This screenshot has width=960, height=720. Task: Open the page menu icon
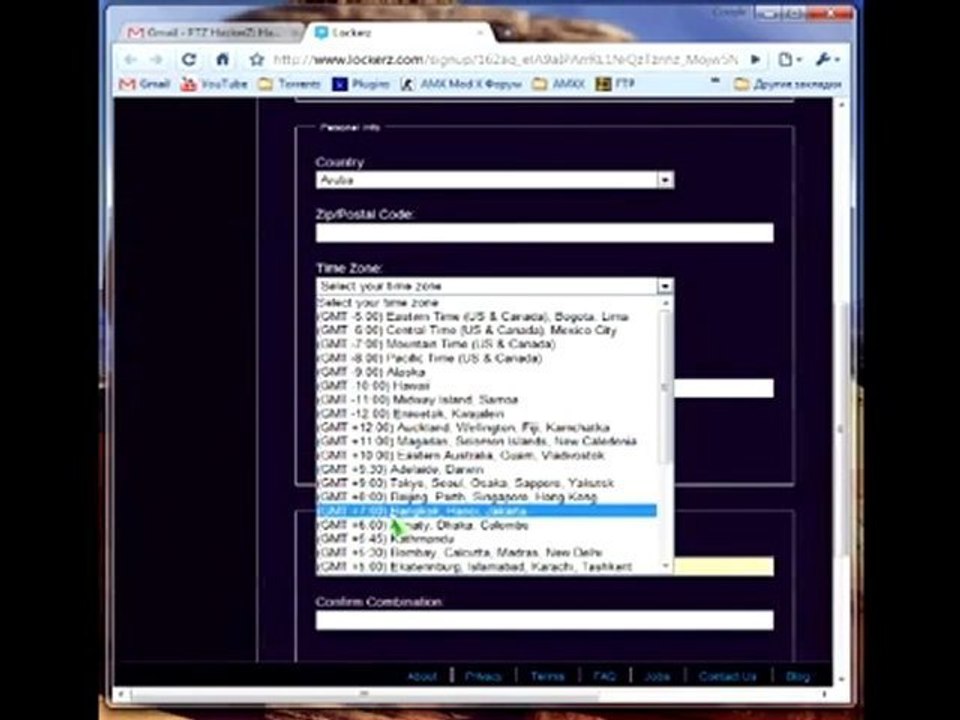(789, 59)
